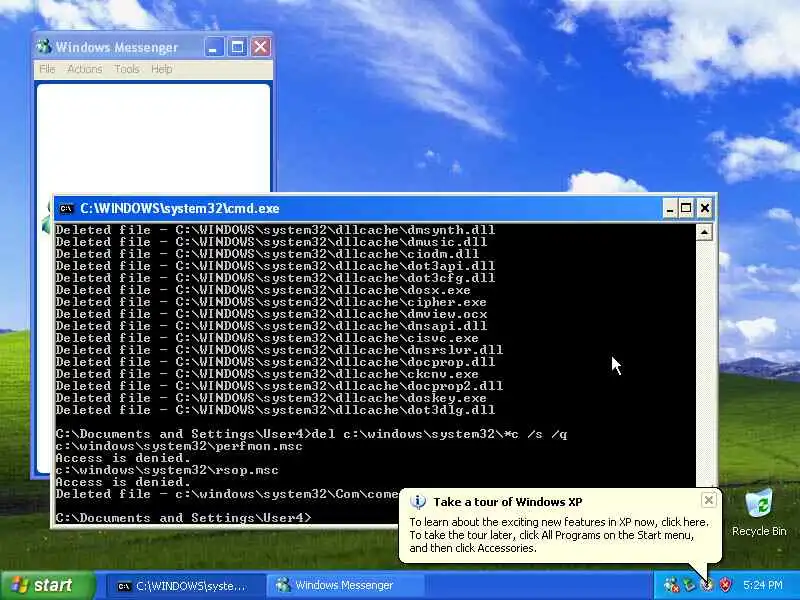The image size is (800, 600).
Task: Click the line ending in cipher.exe
Action: pyautogui.click(x=271, y=302)
